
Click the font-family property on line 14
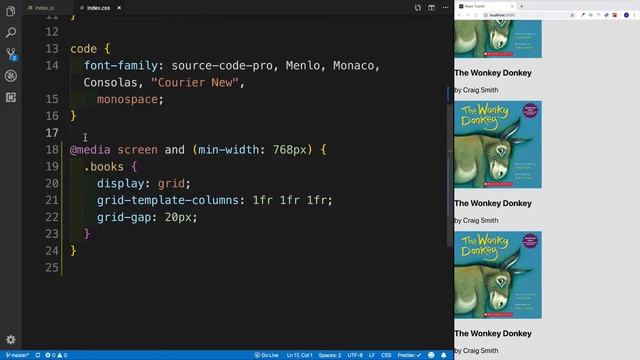pyautogui.click(x=121, y=65)
